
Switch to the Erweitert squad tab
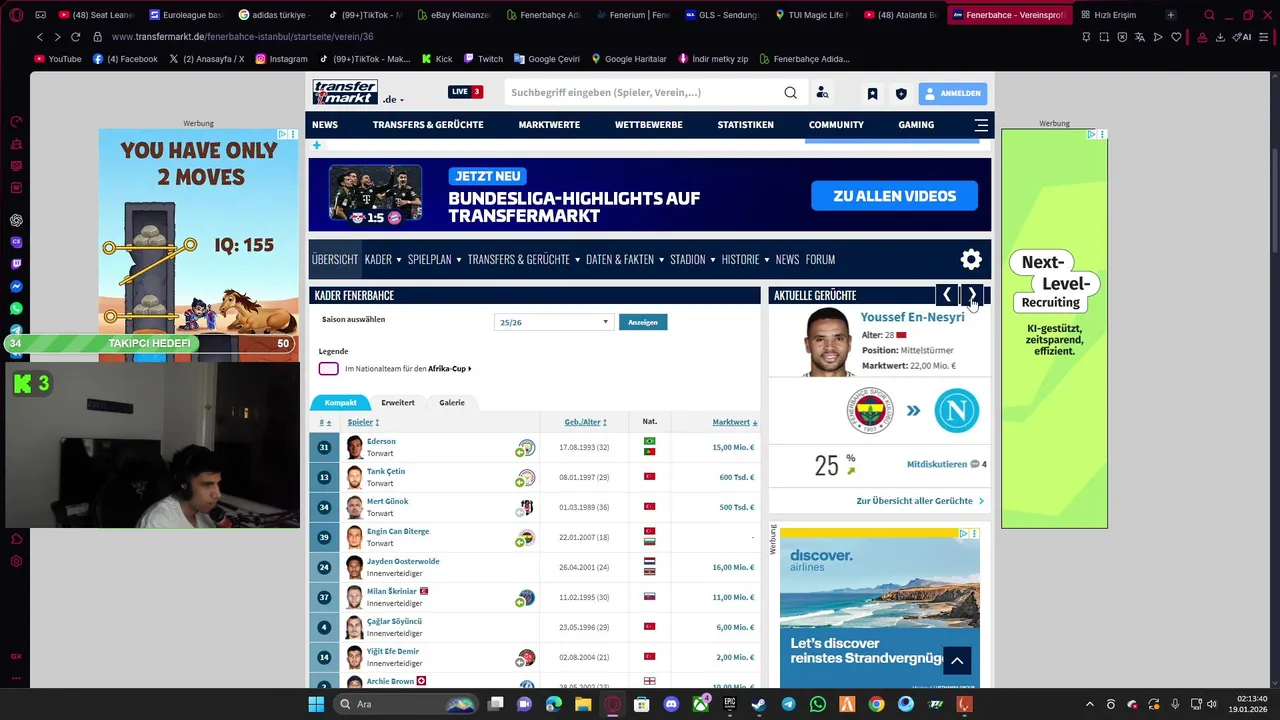397,402
